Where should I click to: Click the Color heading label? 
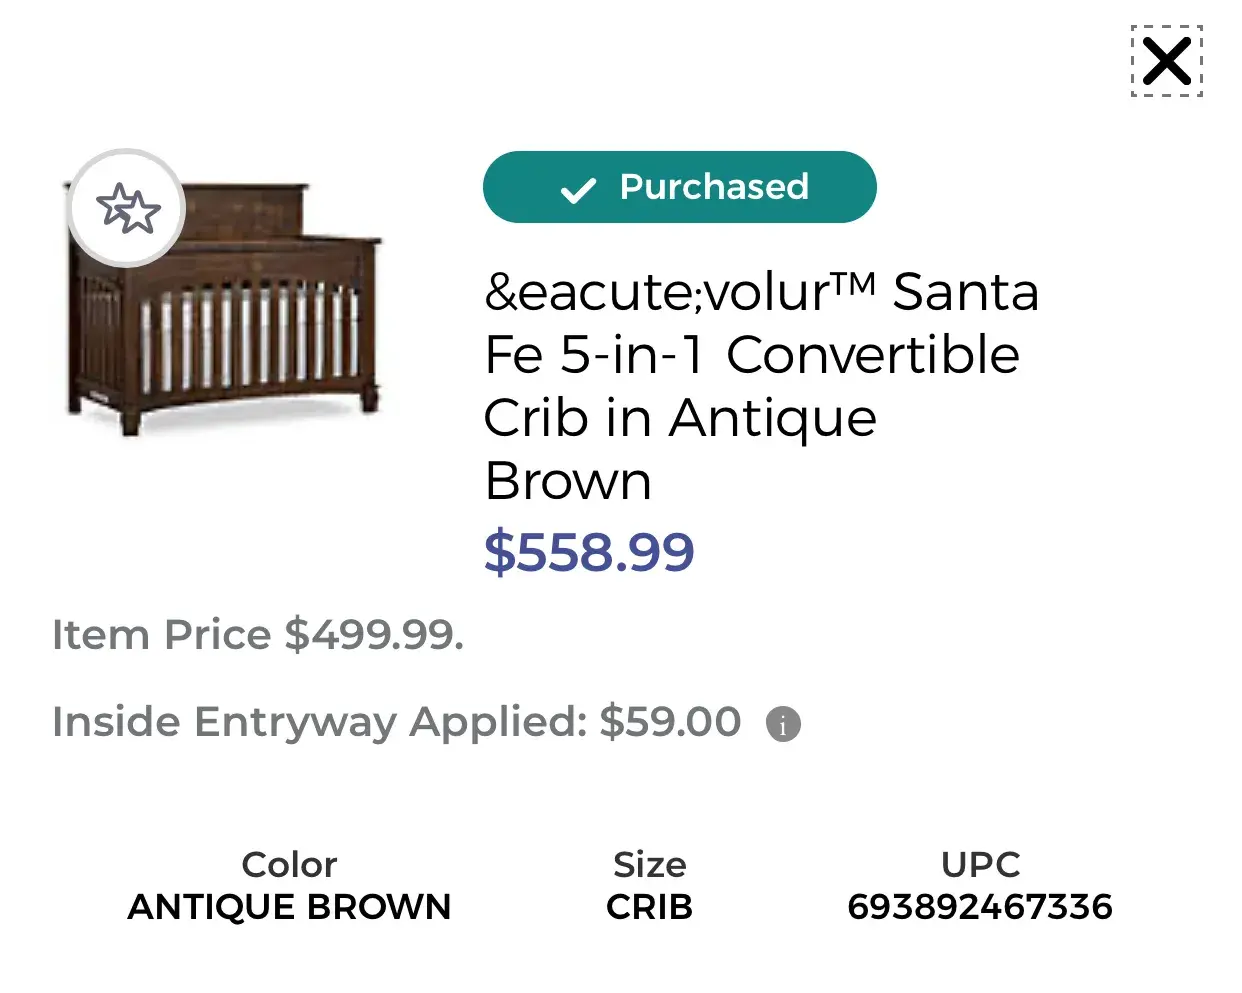[x=289, y=865]
